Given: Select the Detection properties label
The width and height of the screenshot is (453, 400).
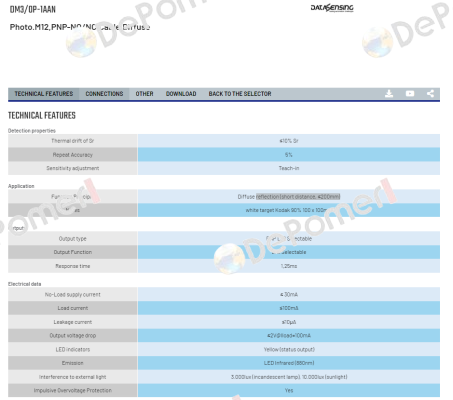Looking at the screenshot, I should point(32,131).
